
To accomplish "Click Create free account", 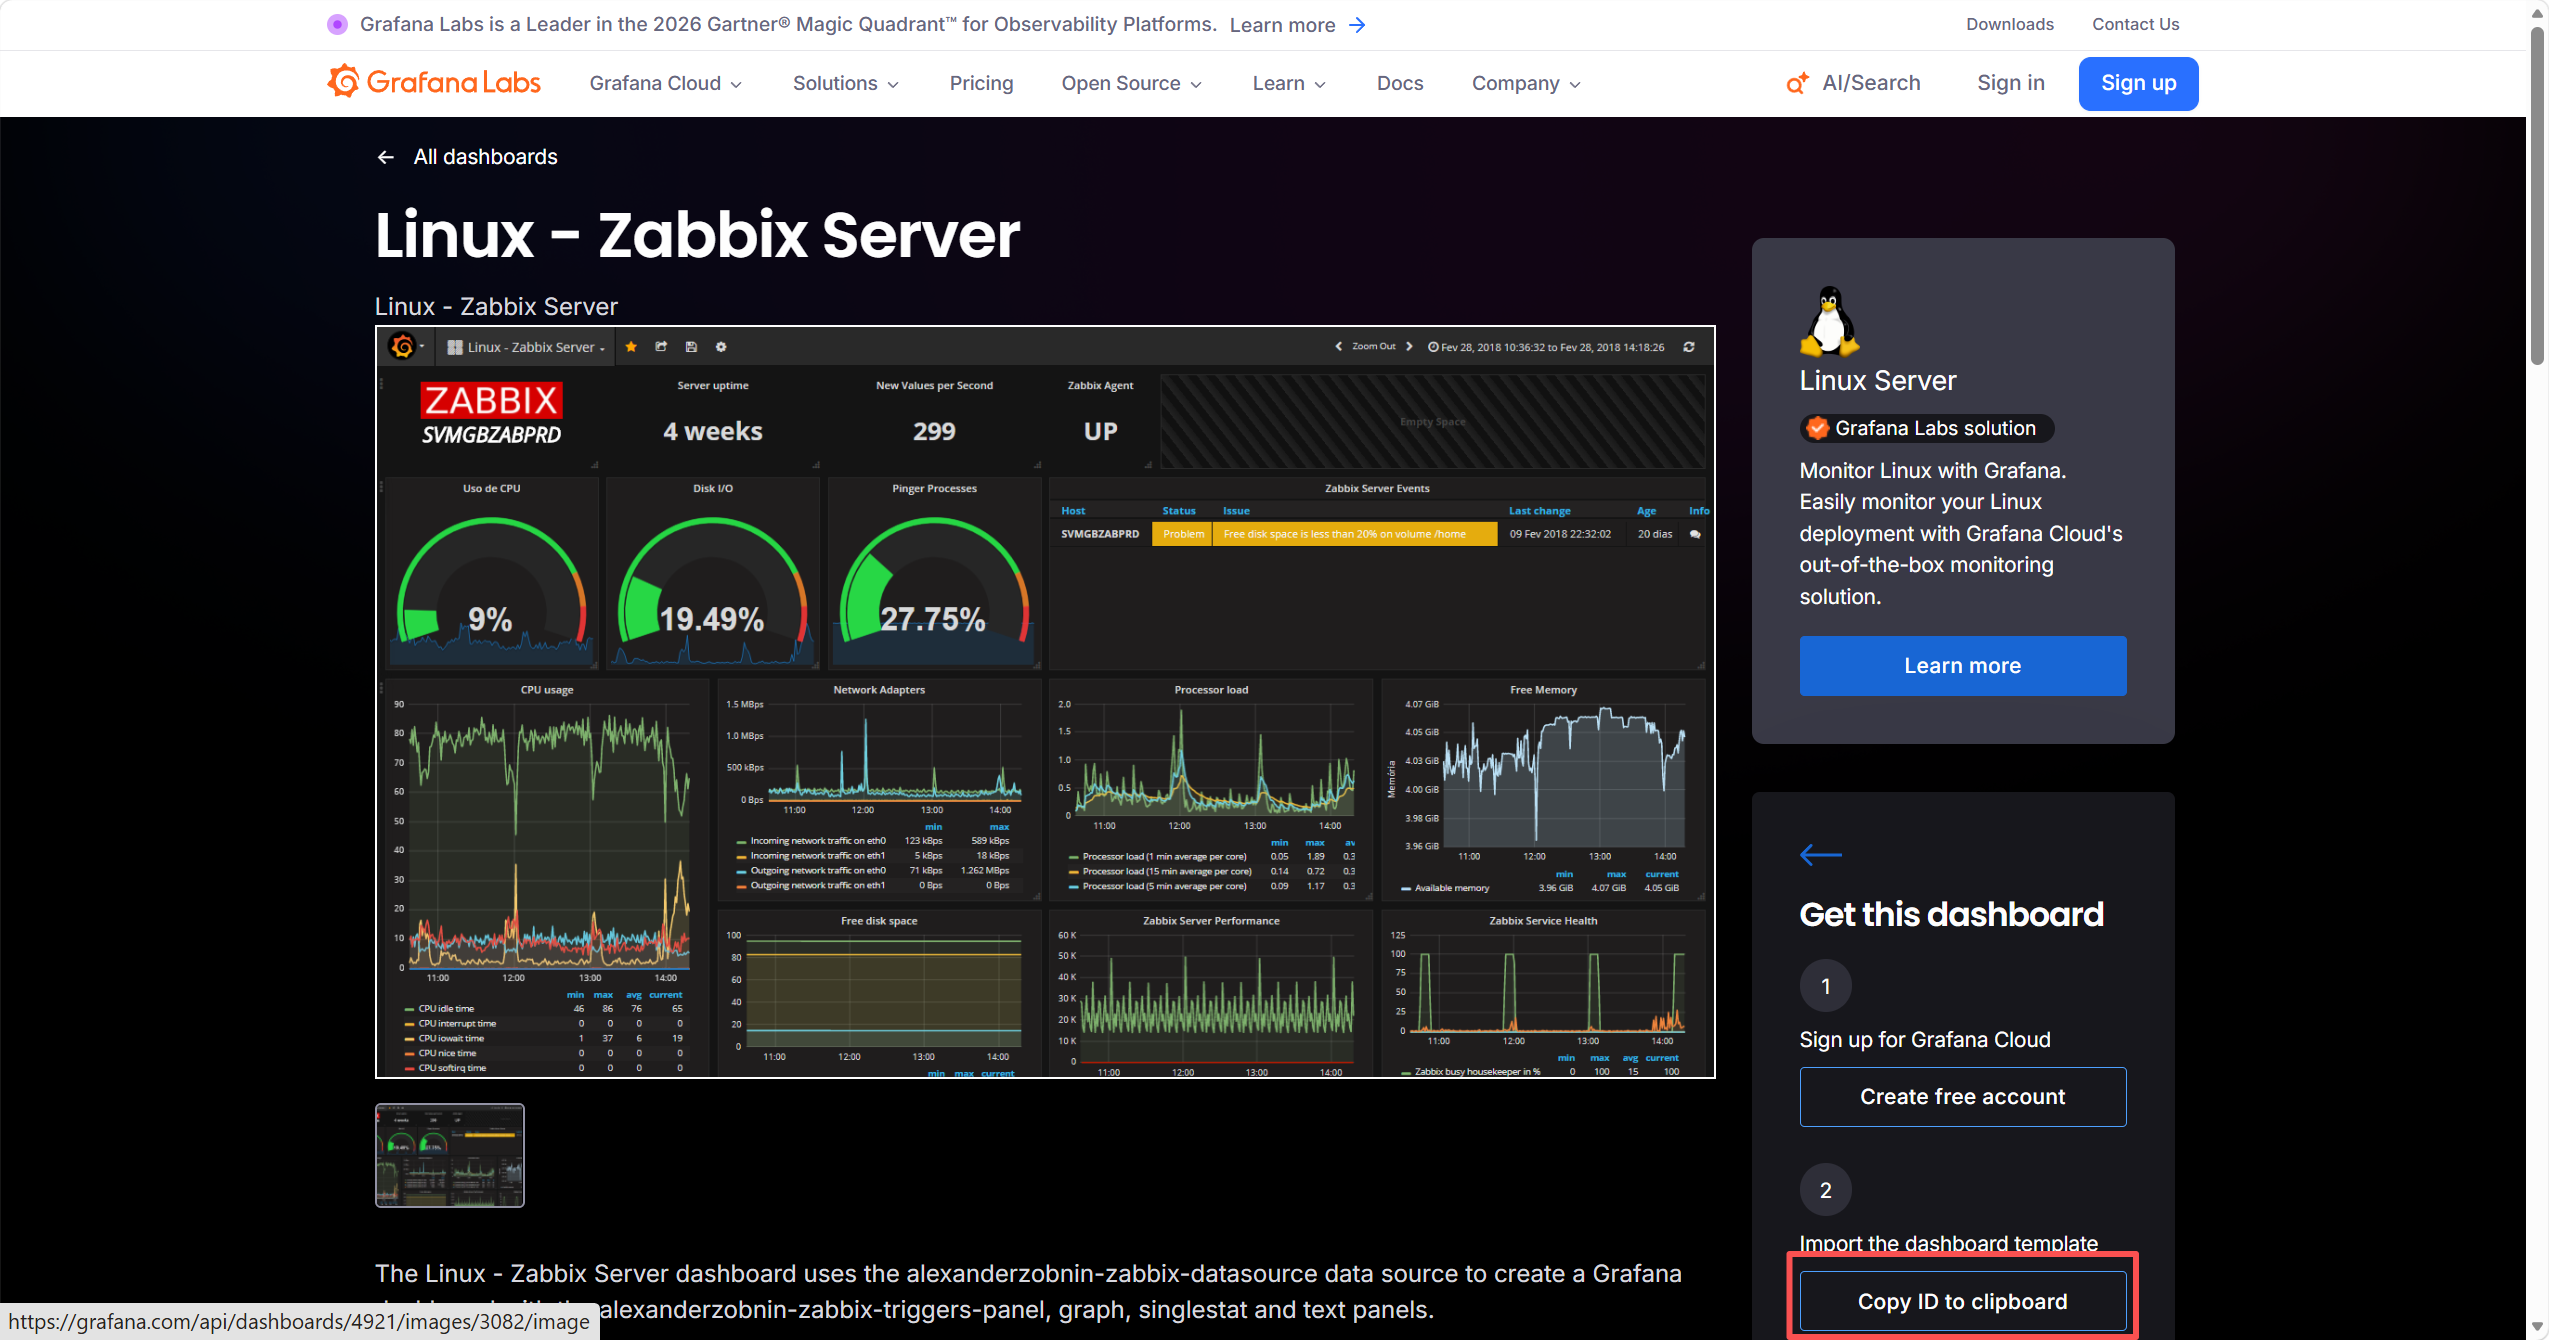I will point(1963,1097).
